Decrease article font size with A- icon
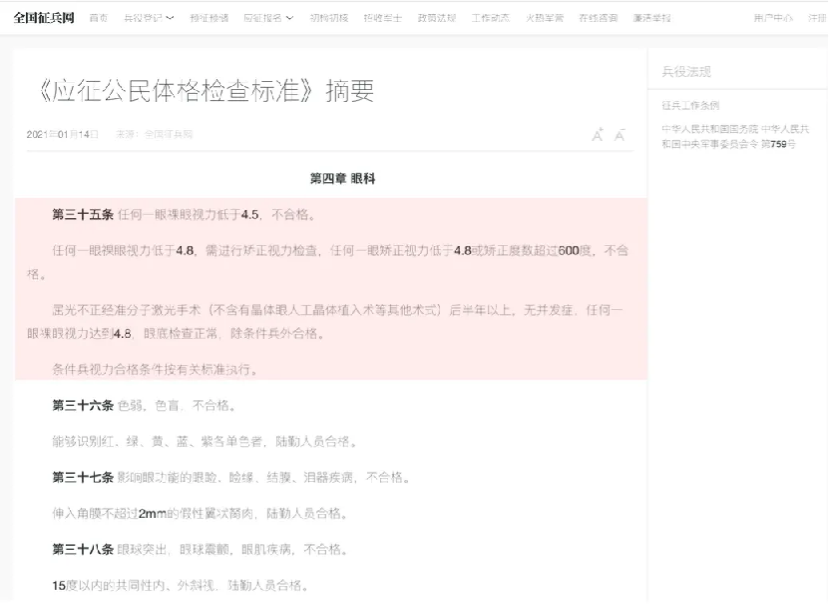The height and width of the screenshot is (608, 830). (620, 135)
